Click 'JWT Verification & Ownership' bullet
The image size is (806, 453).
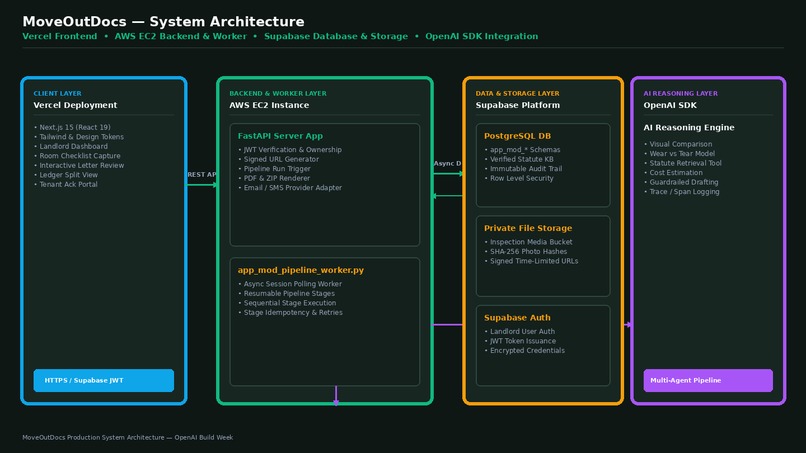(290, 150)
